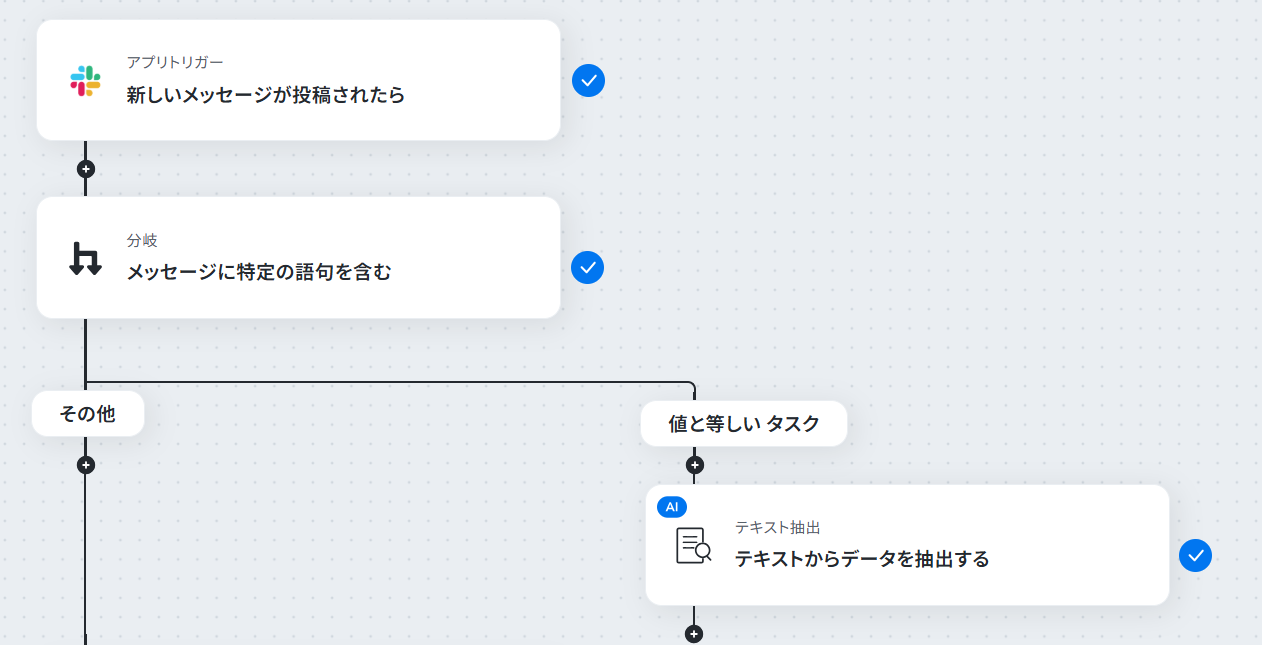1262x645 pixels.
Task: Open the アプリトリガー card
Action: [x=298, y=80]
